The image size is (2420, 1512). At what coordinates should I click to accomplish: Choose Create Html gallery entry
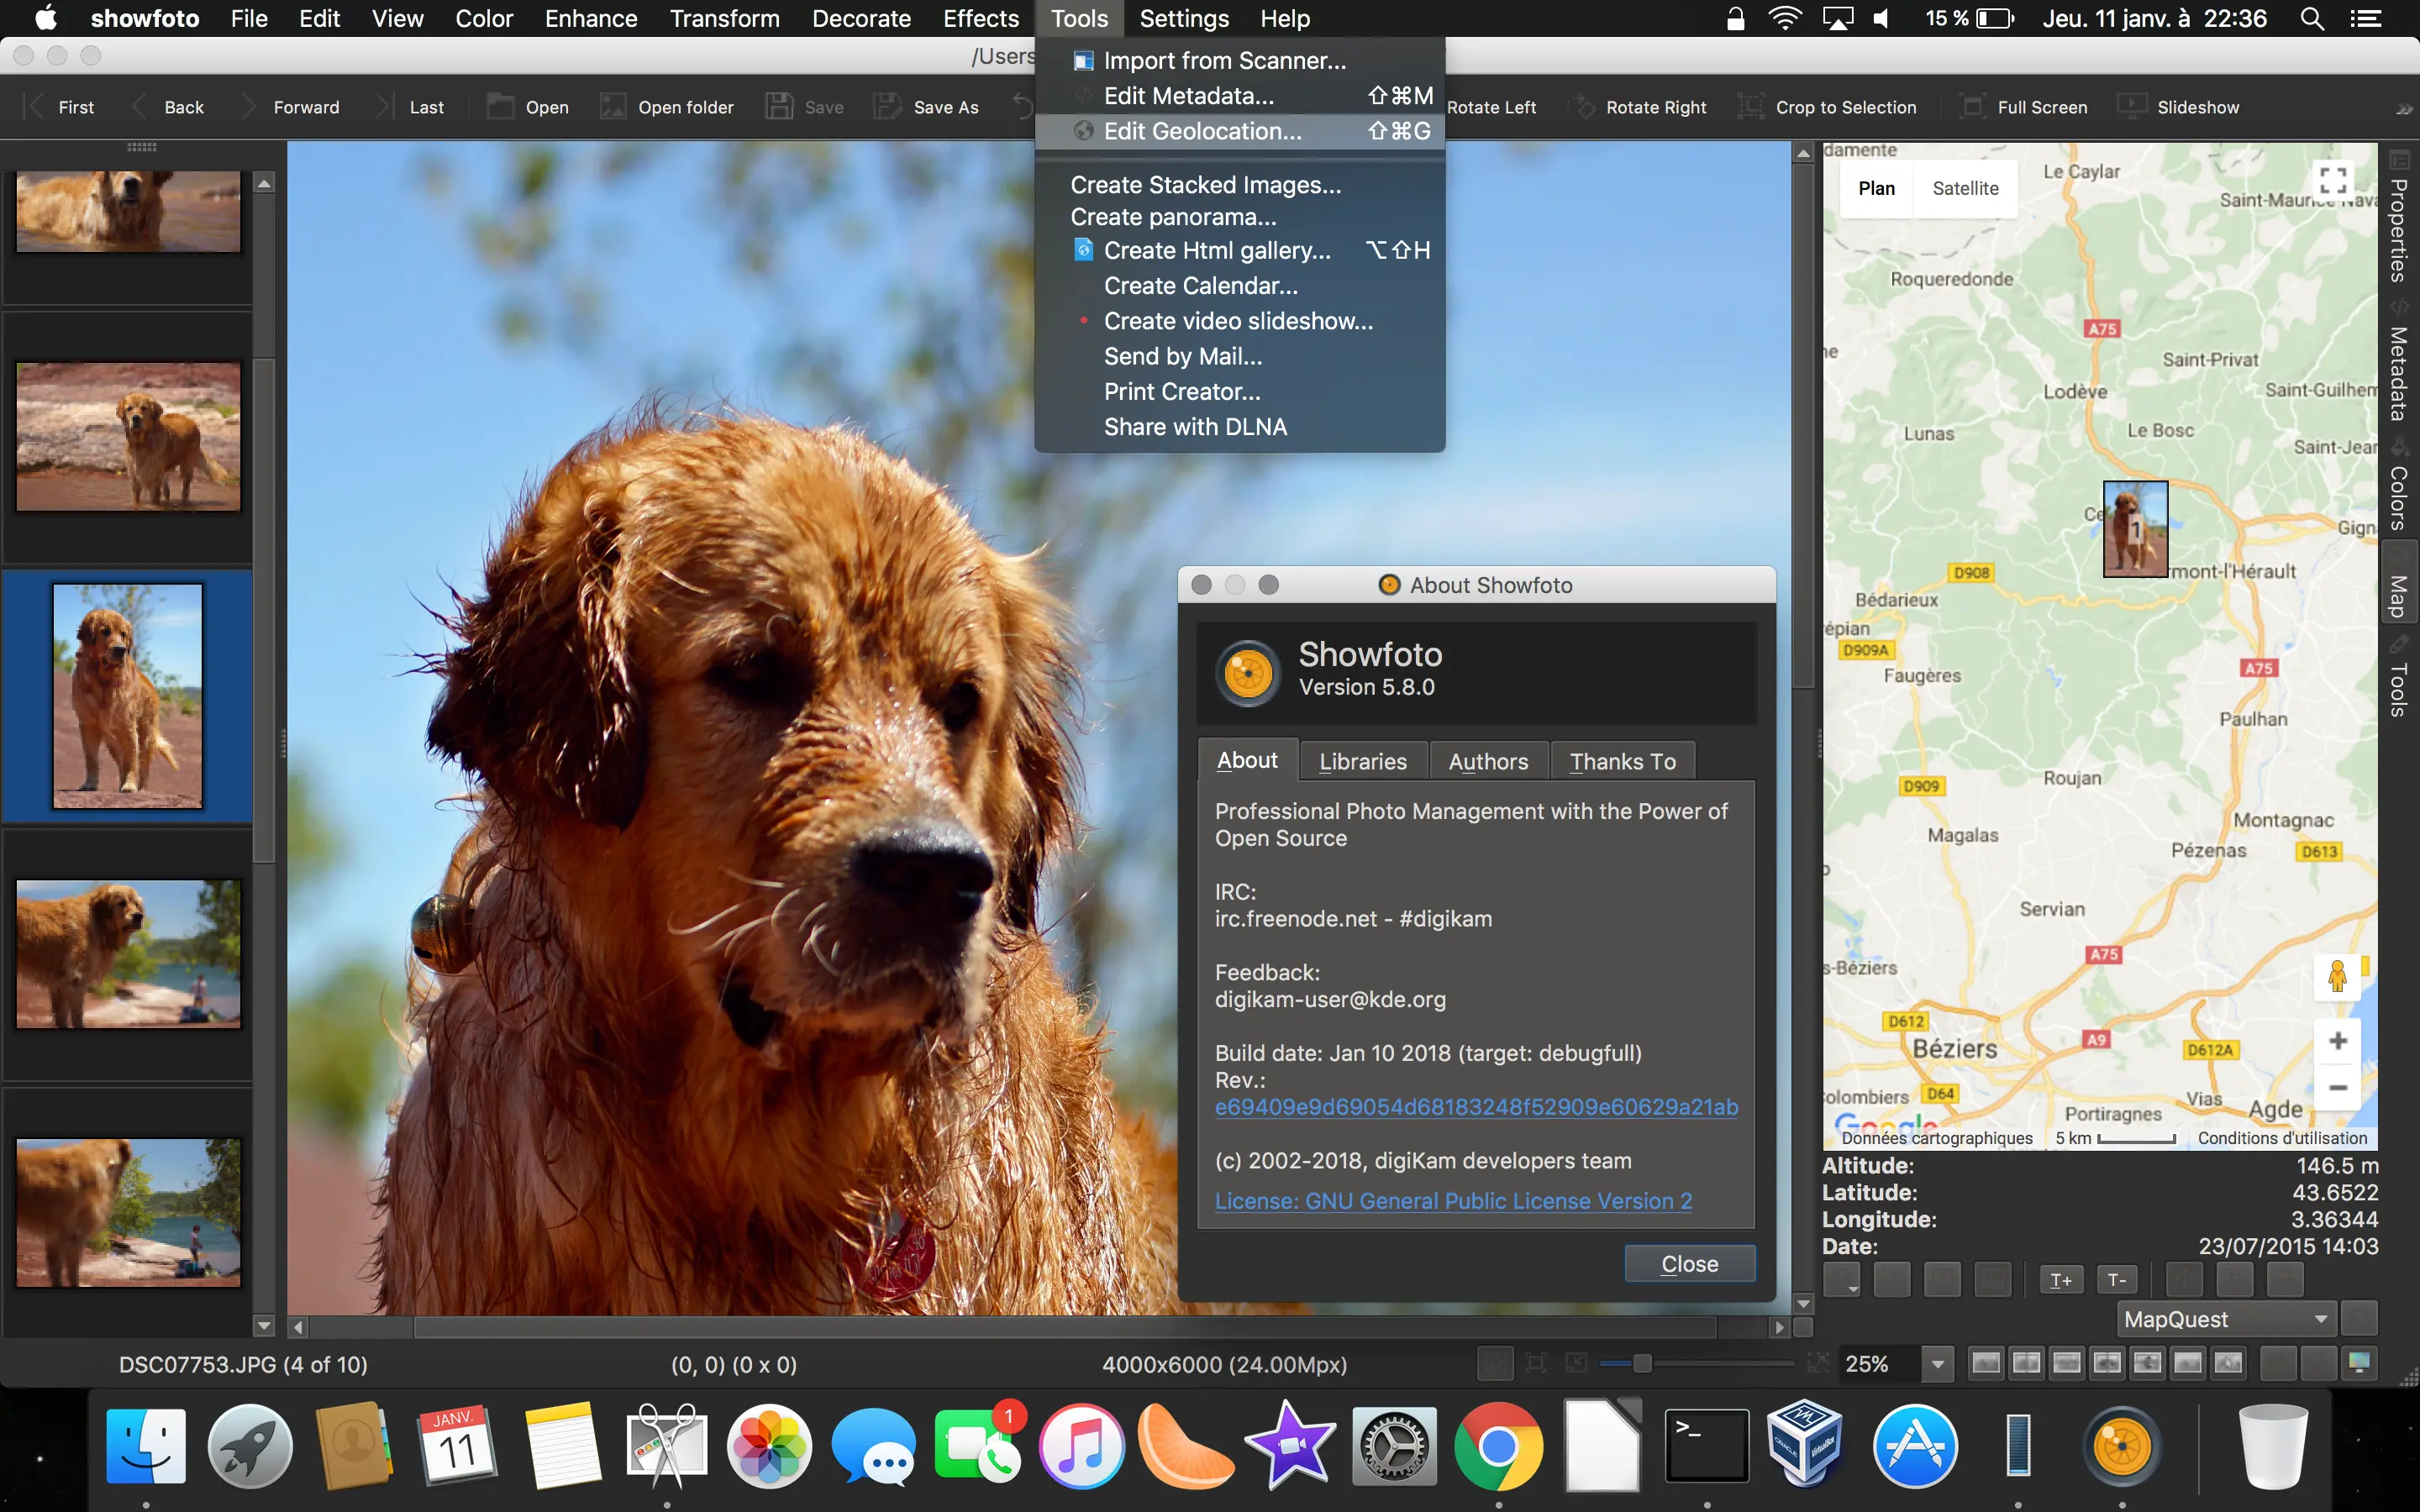1240,250
